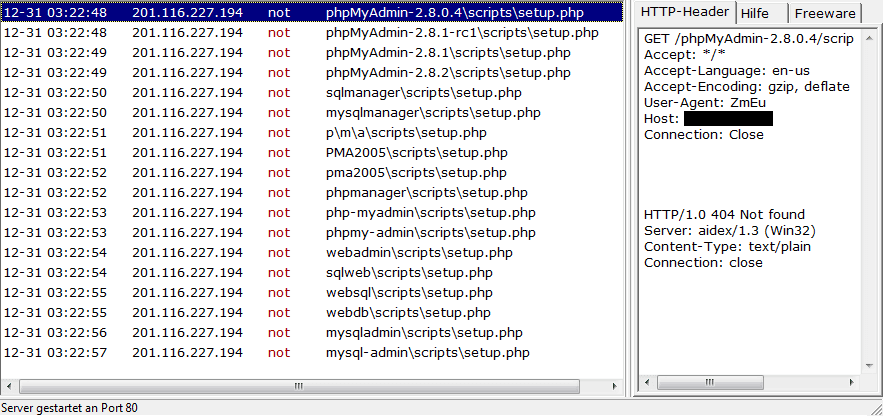Select the mysqlmanager\scripts\setup.php row
The width and height of the screenshot is (883, 416).
coord(312,113)
